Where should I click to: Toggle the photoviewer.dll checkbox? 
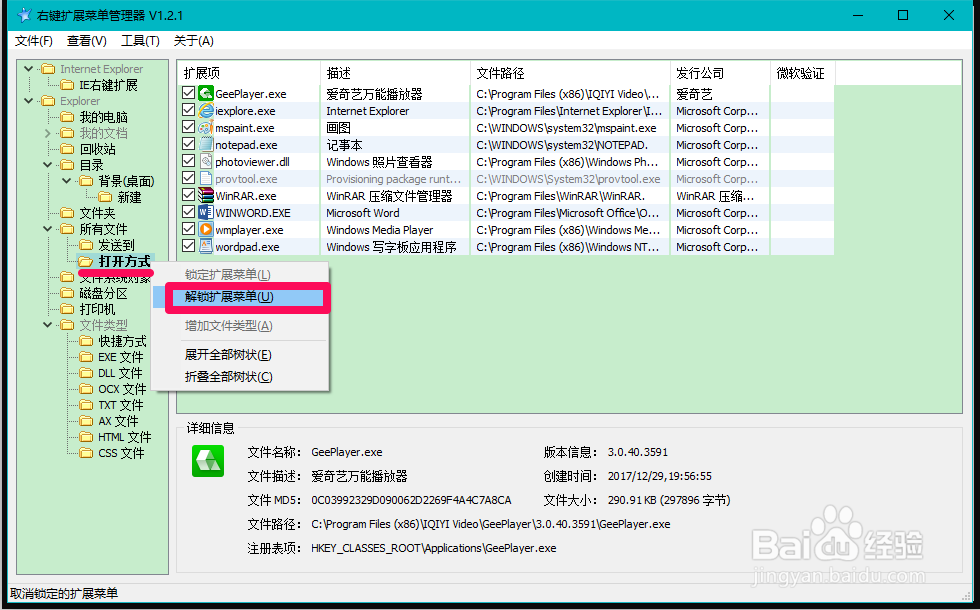188,161
